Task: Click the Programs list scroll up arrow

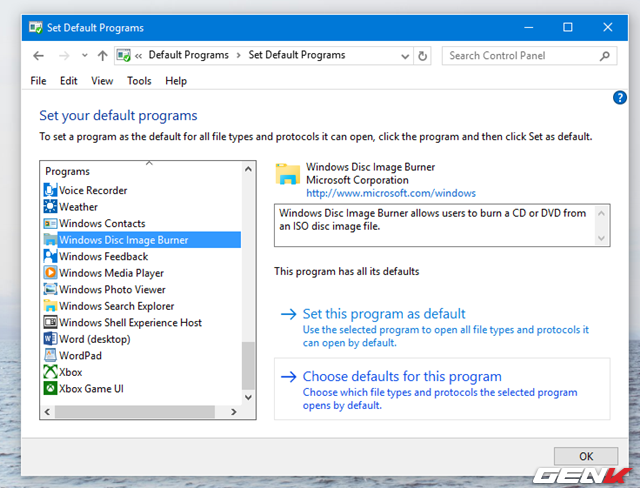Action: click(248, 169)
